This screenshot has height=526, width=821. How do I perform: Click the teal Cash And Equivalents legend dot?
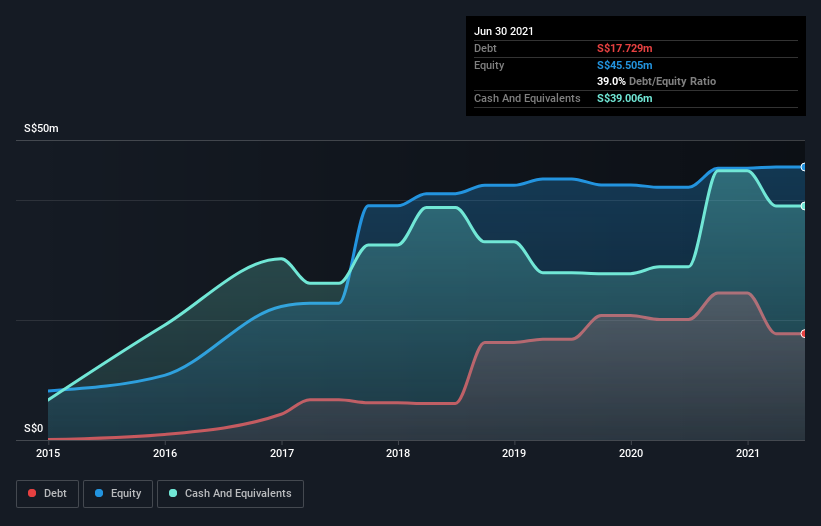point(173,493)
